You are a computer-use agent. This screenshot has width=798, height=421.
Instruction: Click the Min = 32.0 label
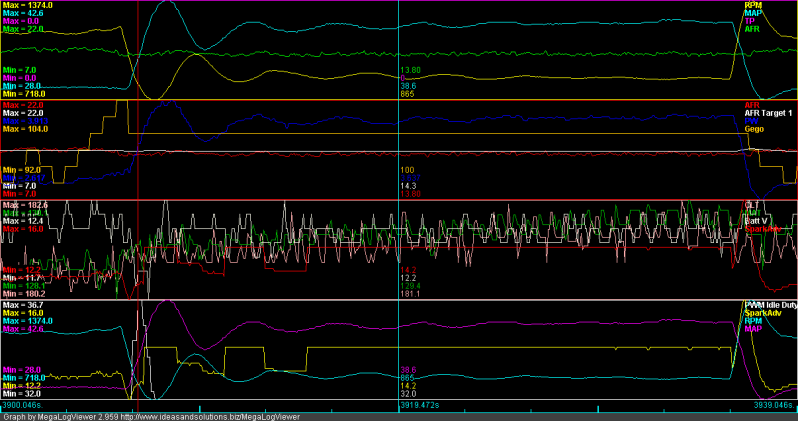22,394
